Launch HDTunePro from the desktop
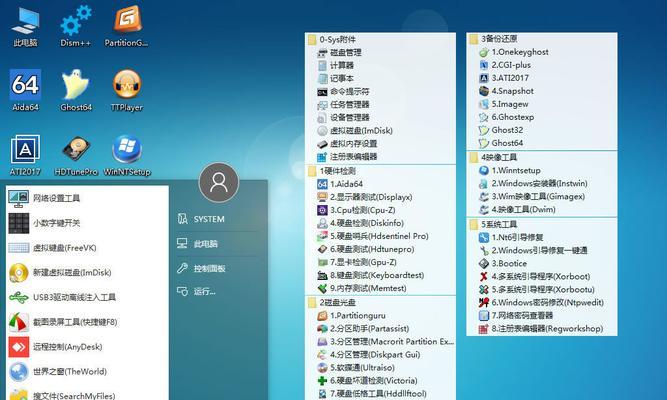Viewport: 667px width, 400px height. pyautogui.click(x=76, y=155)
